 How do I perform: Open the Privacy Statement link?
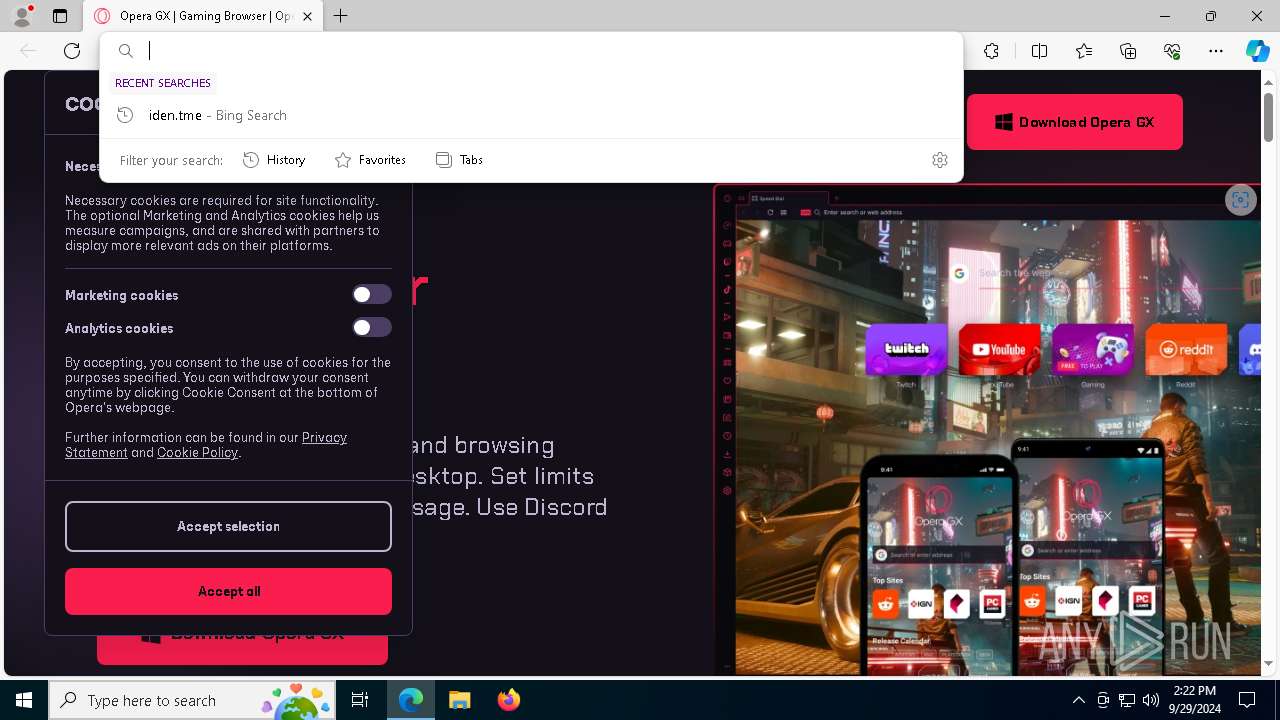tap(206, 445)
